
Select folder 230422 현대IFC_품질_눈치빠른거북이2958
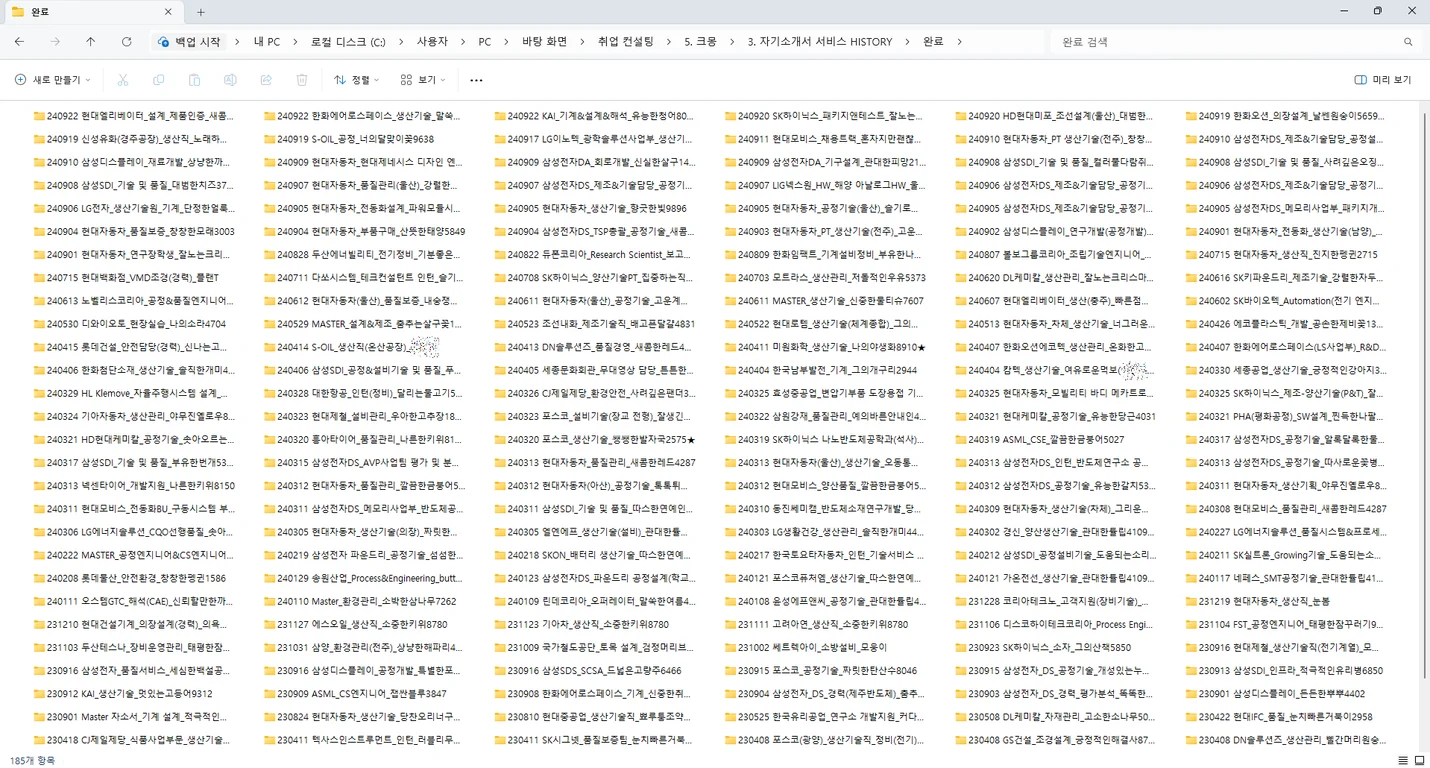[1278, 717]
